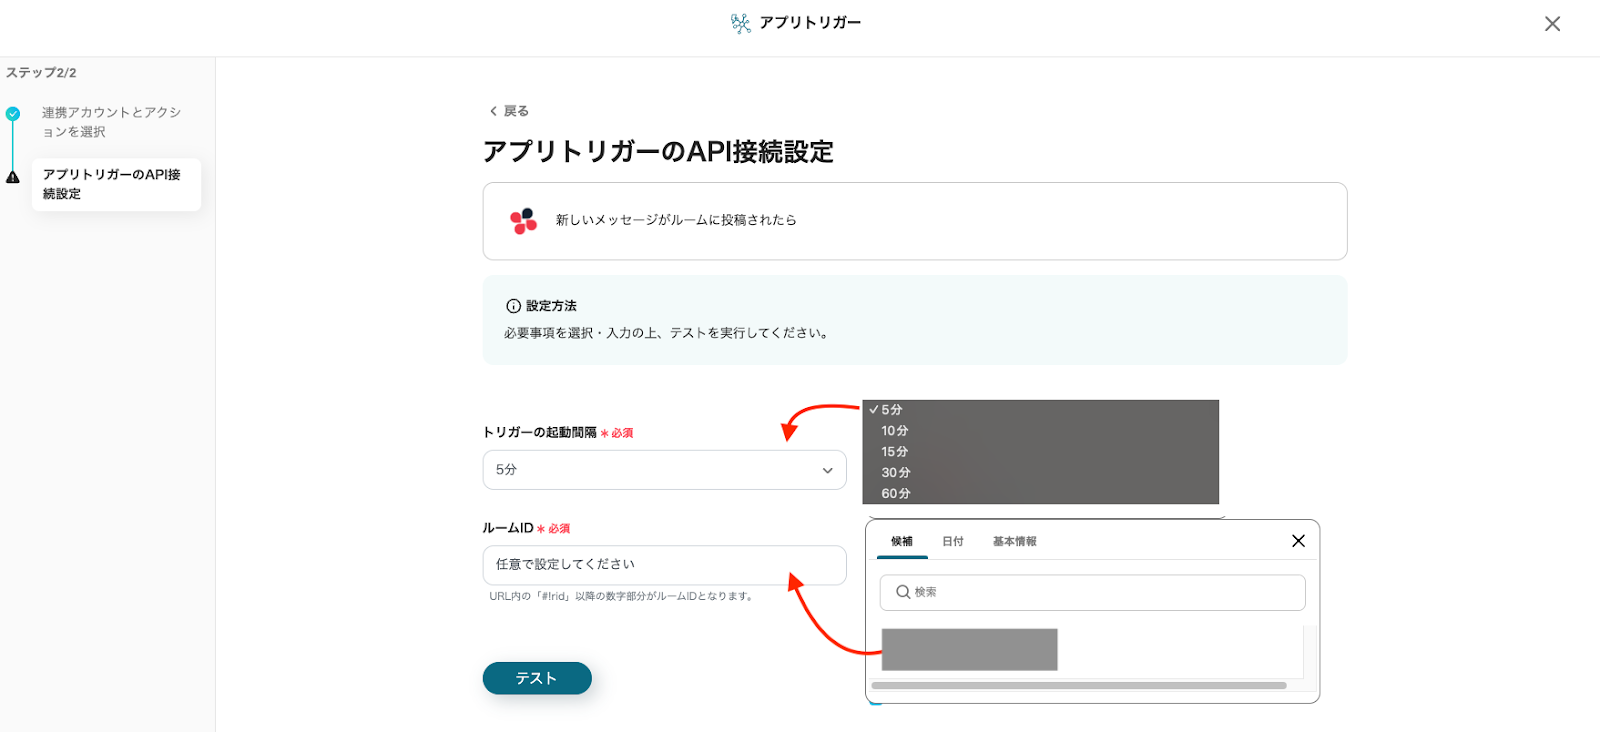The image size is (1600, 732).
Task: Open the トリガーの起動間隔 dropdown
Action: pos(664,470)
